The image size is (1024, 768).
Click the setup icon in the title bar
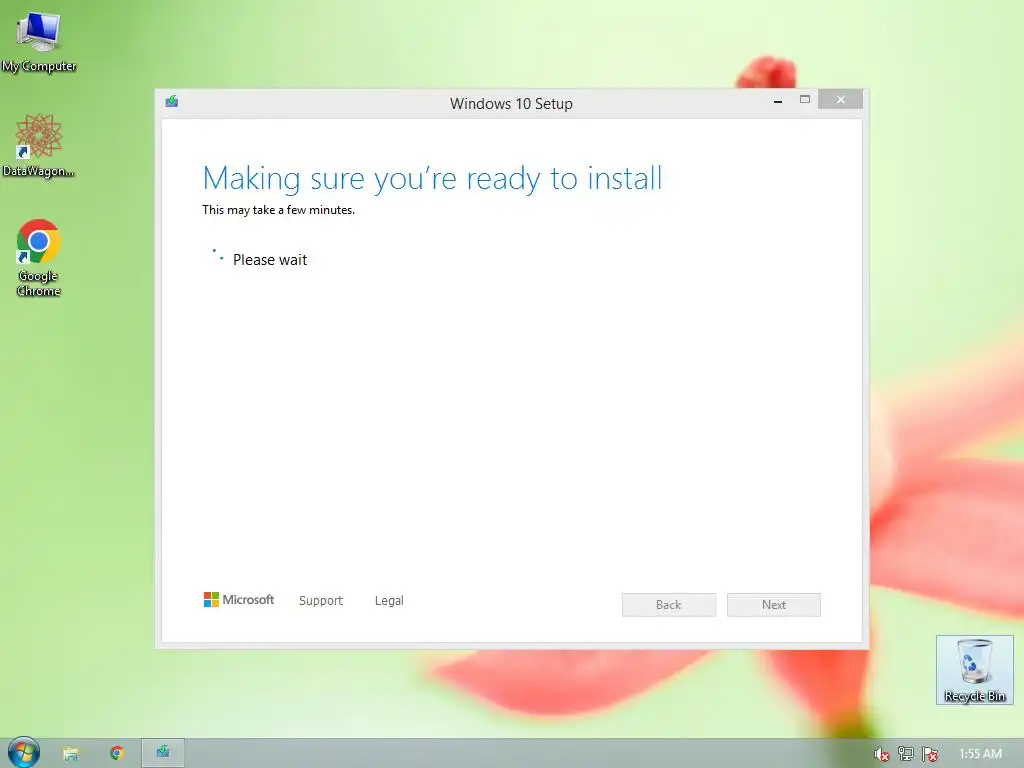click(172, 101)
